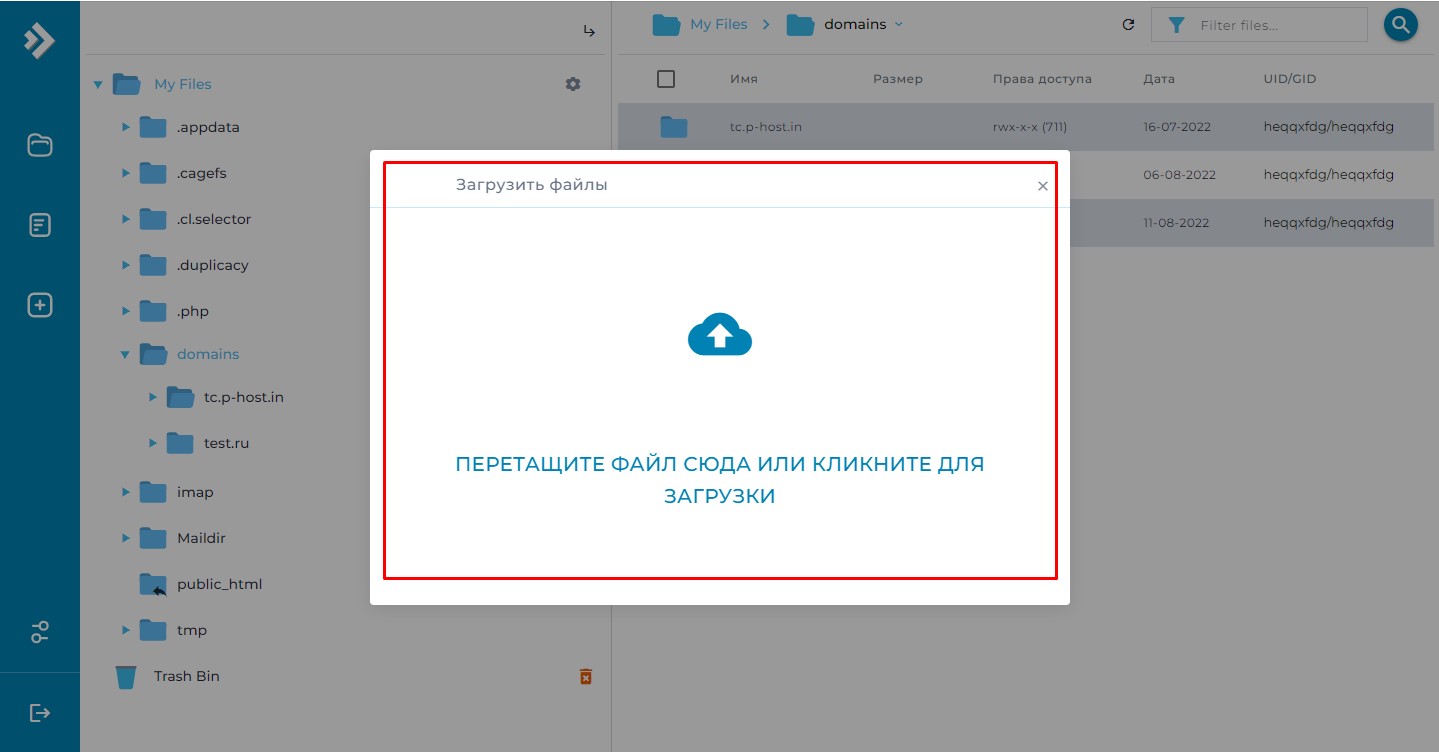Toggle the select-all checkbox in header
This screenshot has width=1439, height=752.
[x=666, y=79]
